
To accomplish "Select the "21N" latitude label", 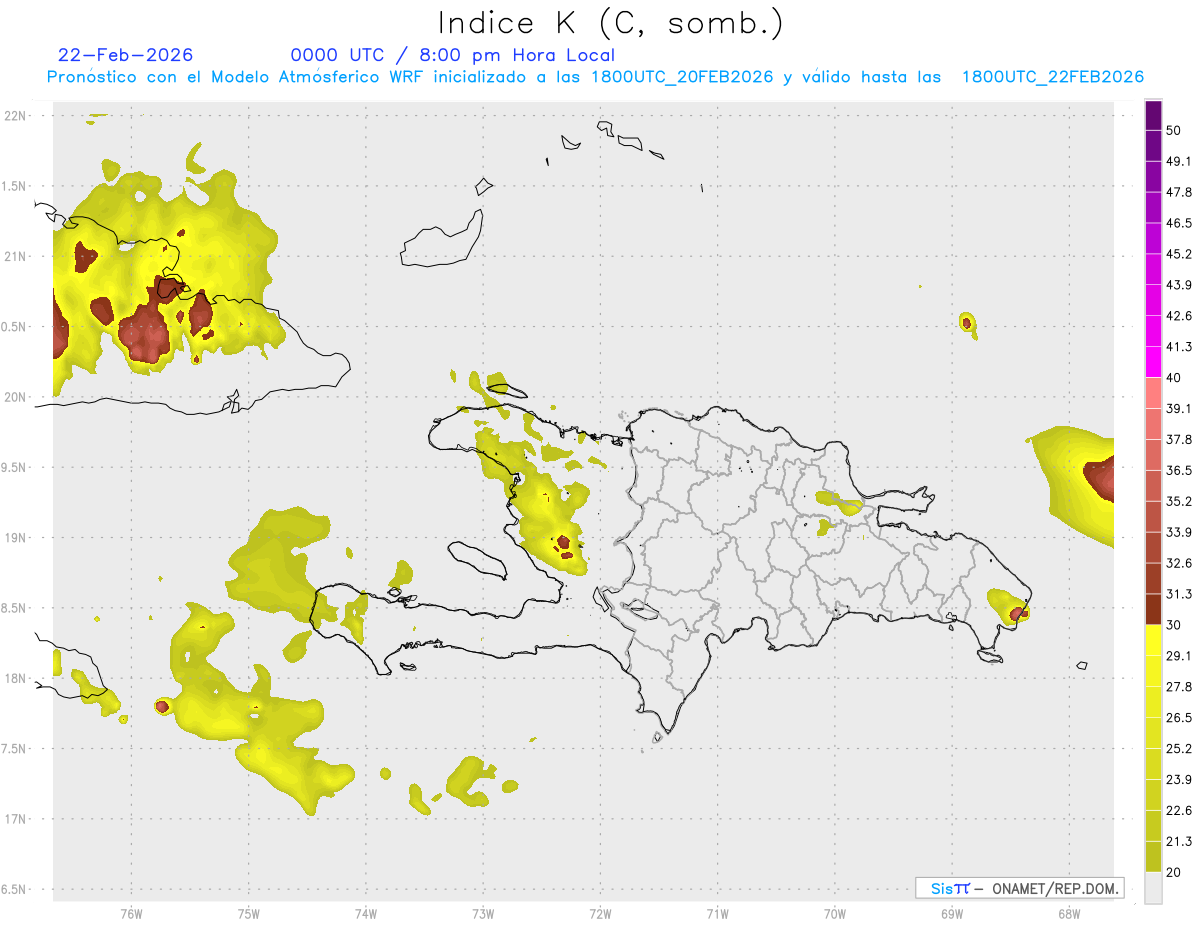I will [16, 256].
